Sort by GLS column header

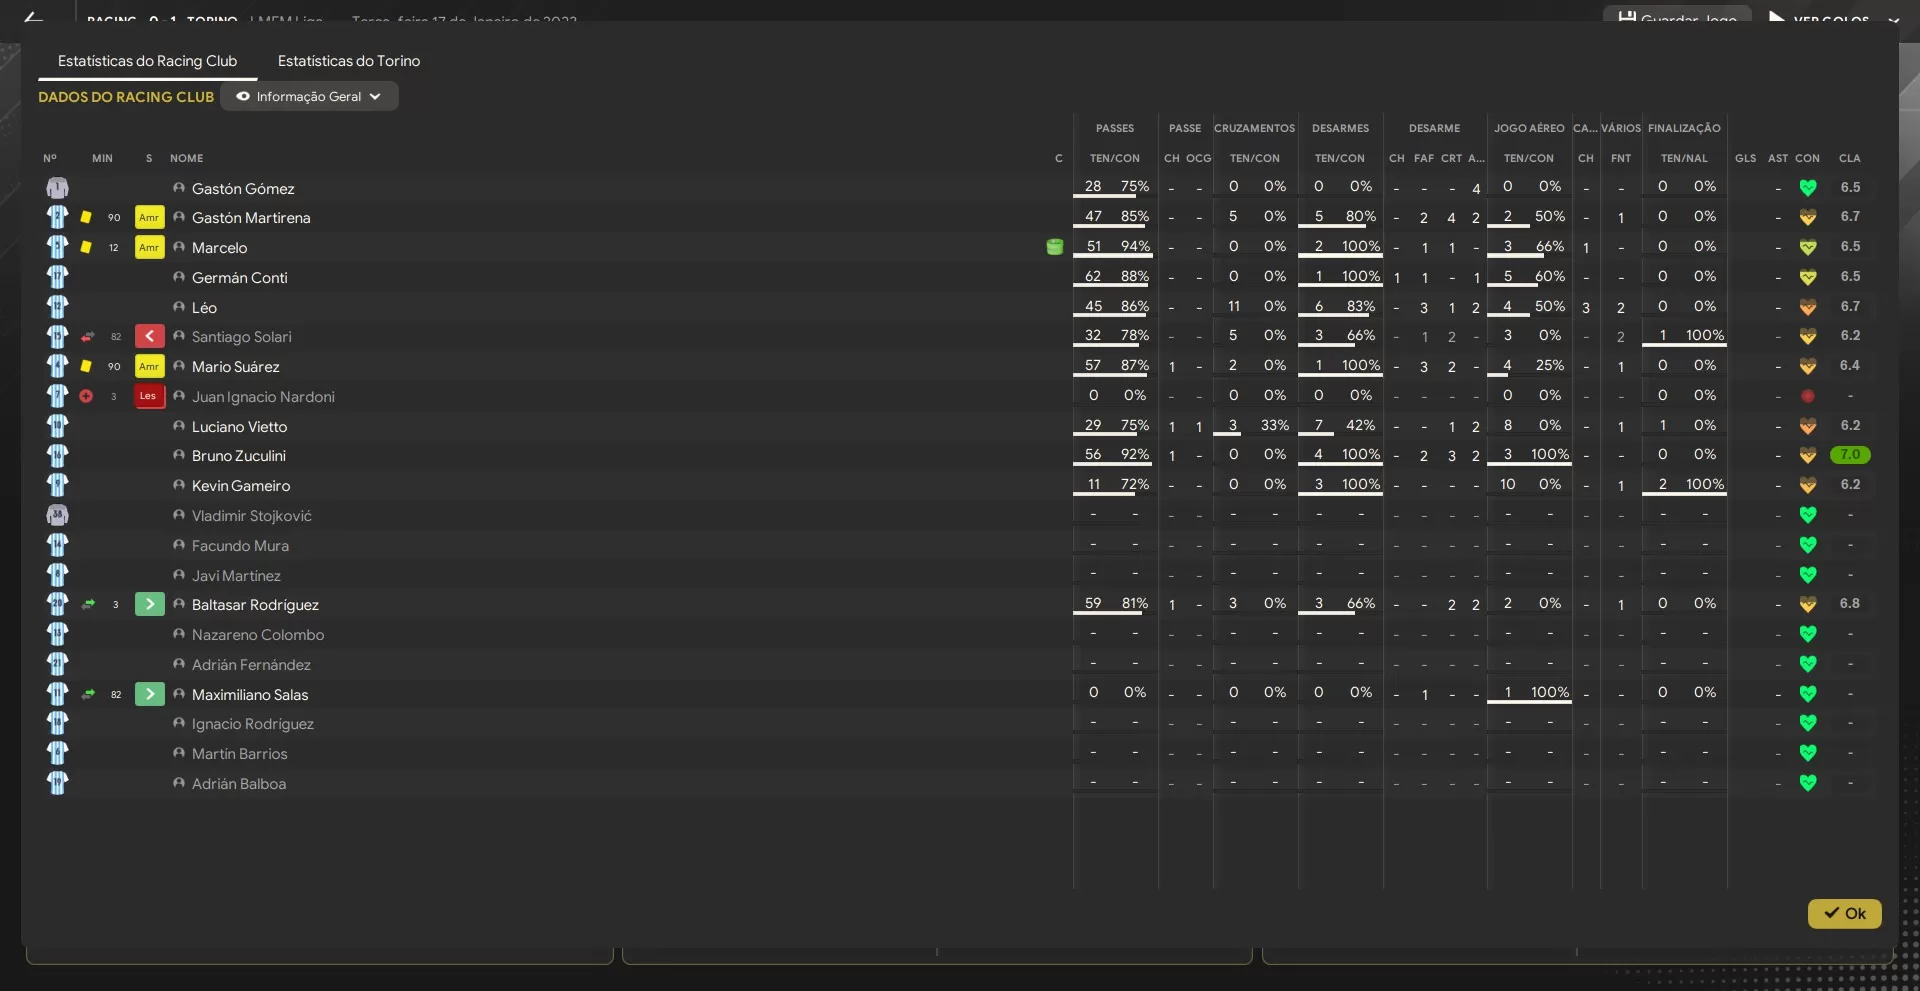point(1745,158)
